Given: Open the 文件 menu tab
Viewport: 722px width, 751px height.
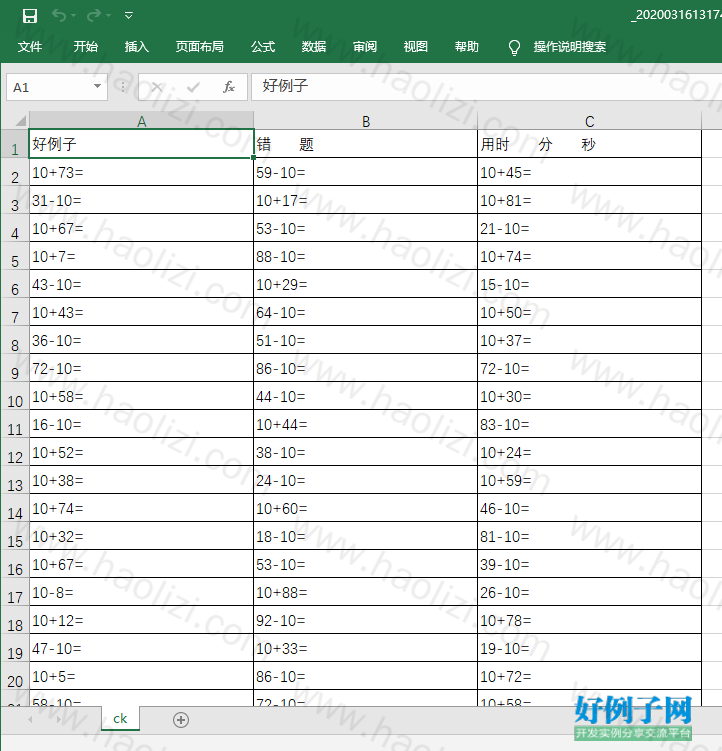Looking at the screenshot, I should click(30, 46).
